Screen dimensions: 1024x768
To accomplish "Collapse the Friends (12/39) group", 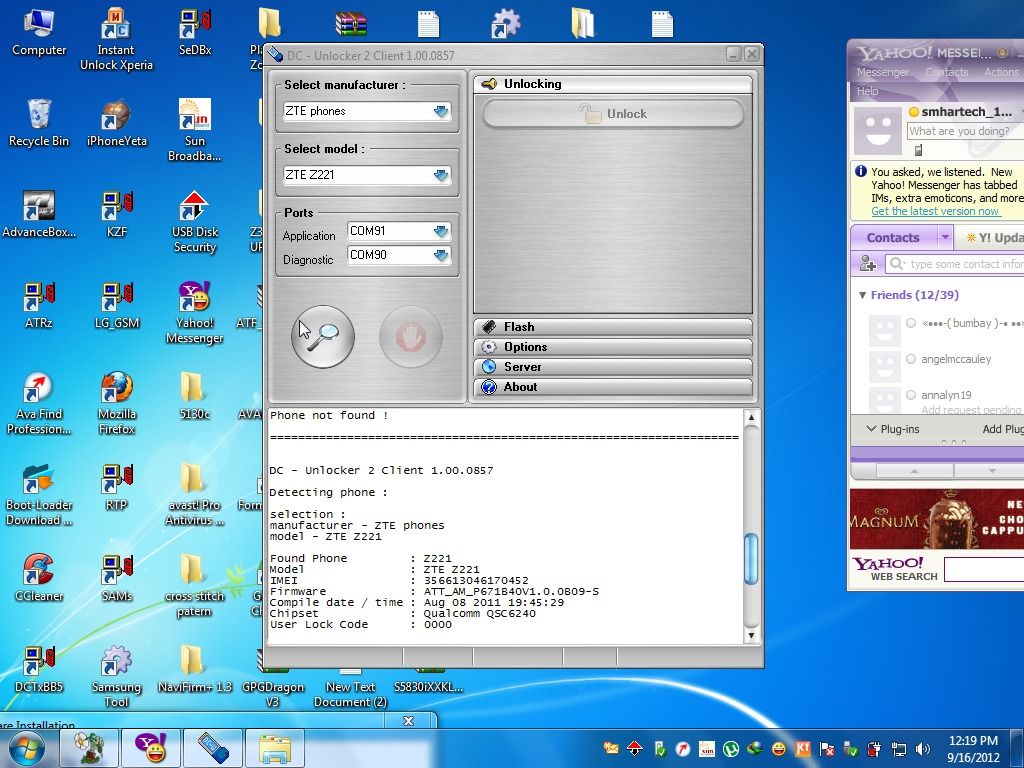I will click(863, 295).
